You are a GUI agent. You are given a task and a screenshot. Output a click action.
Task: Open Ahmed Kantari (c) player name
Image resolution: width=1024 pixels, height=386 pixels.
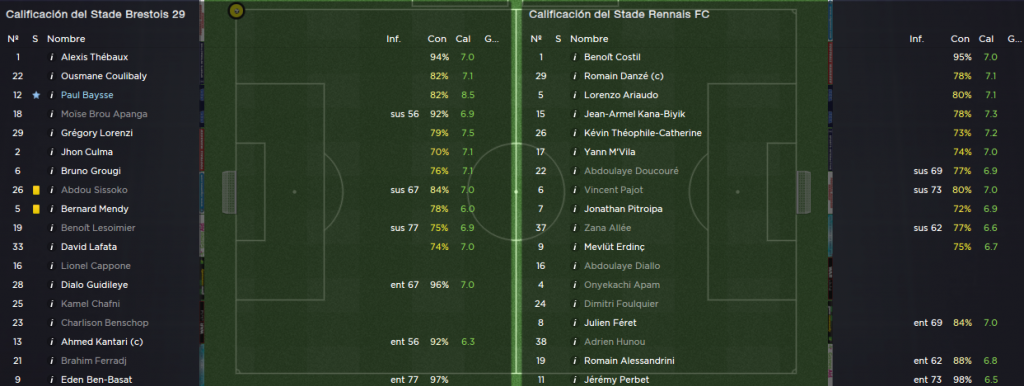click(102, 342)
